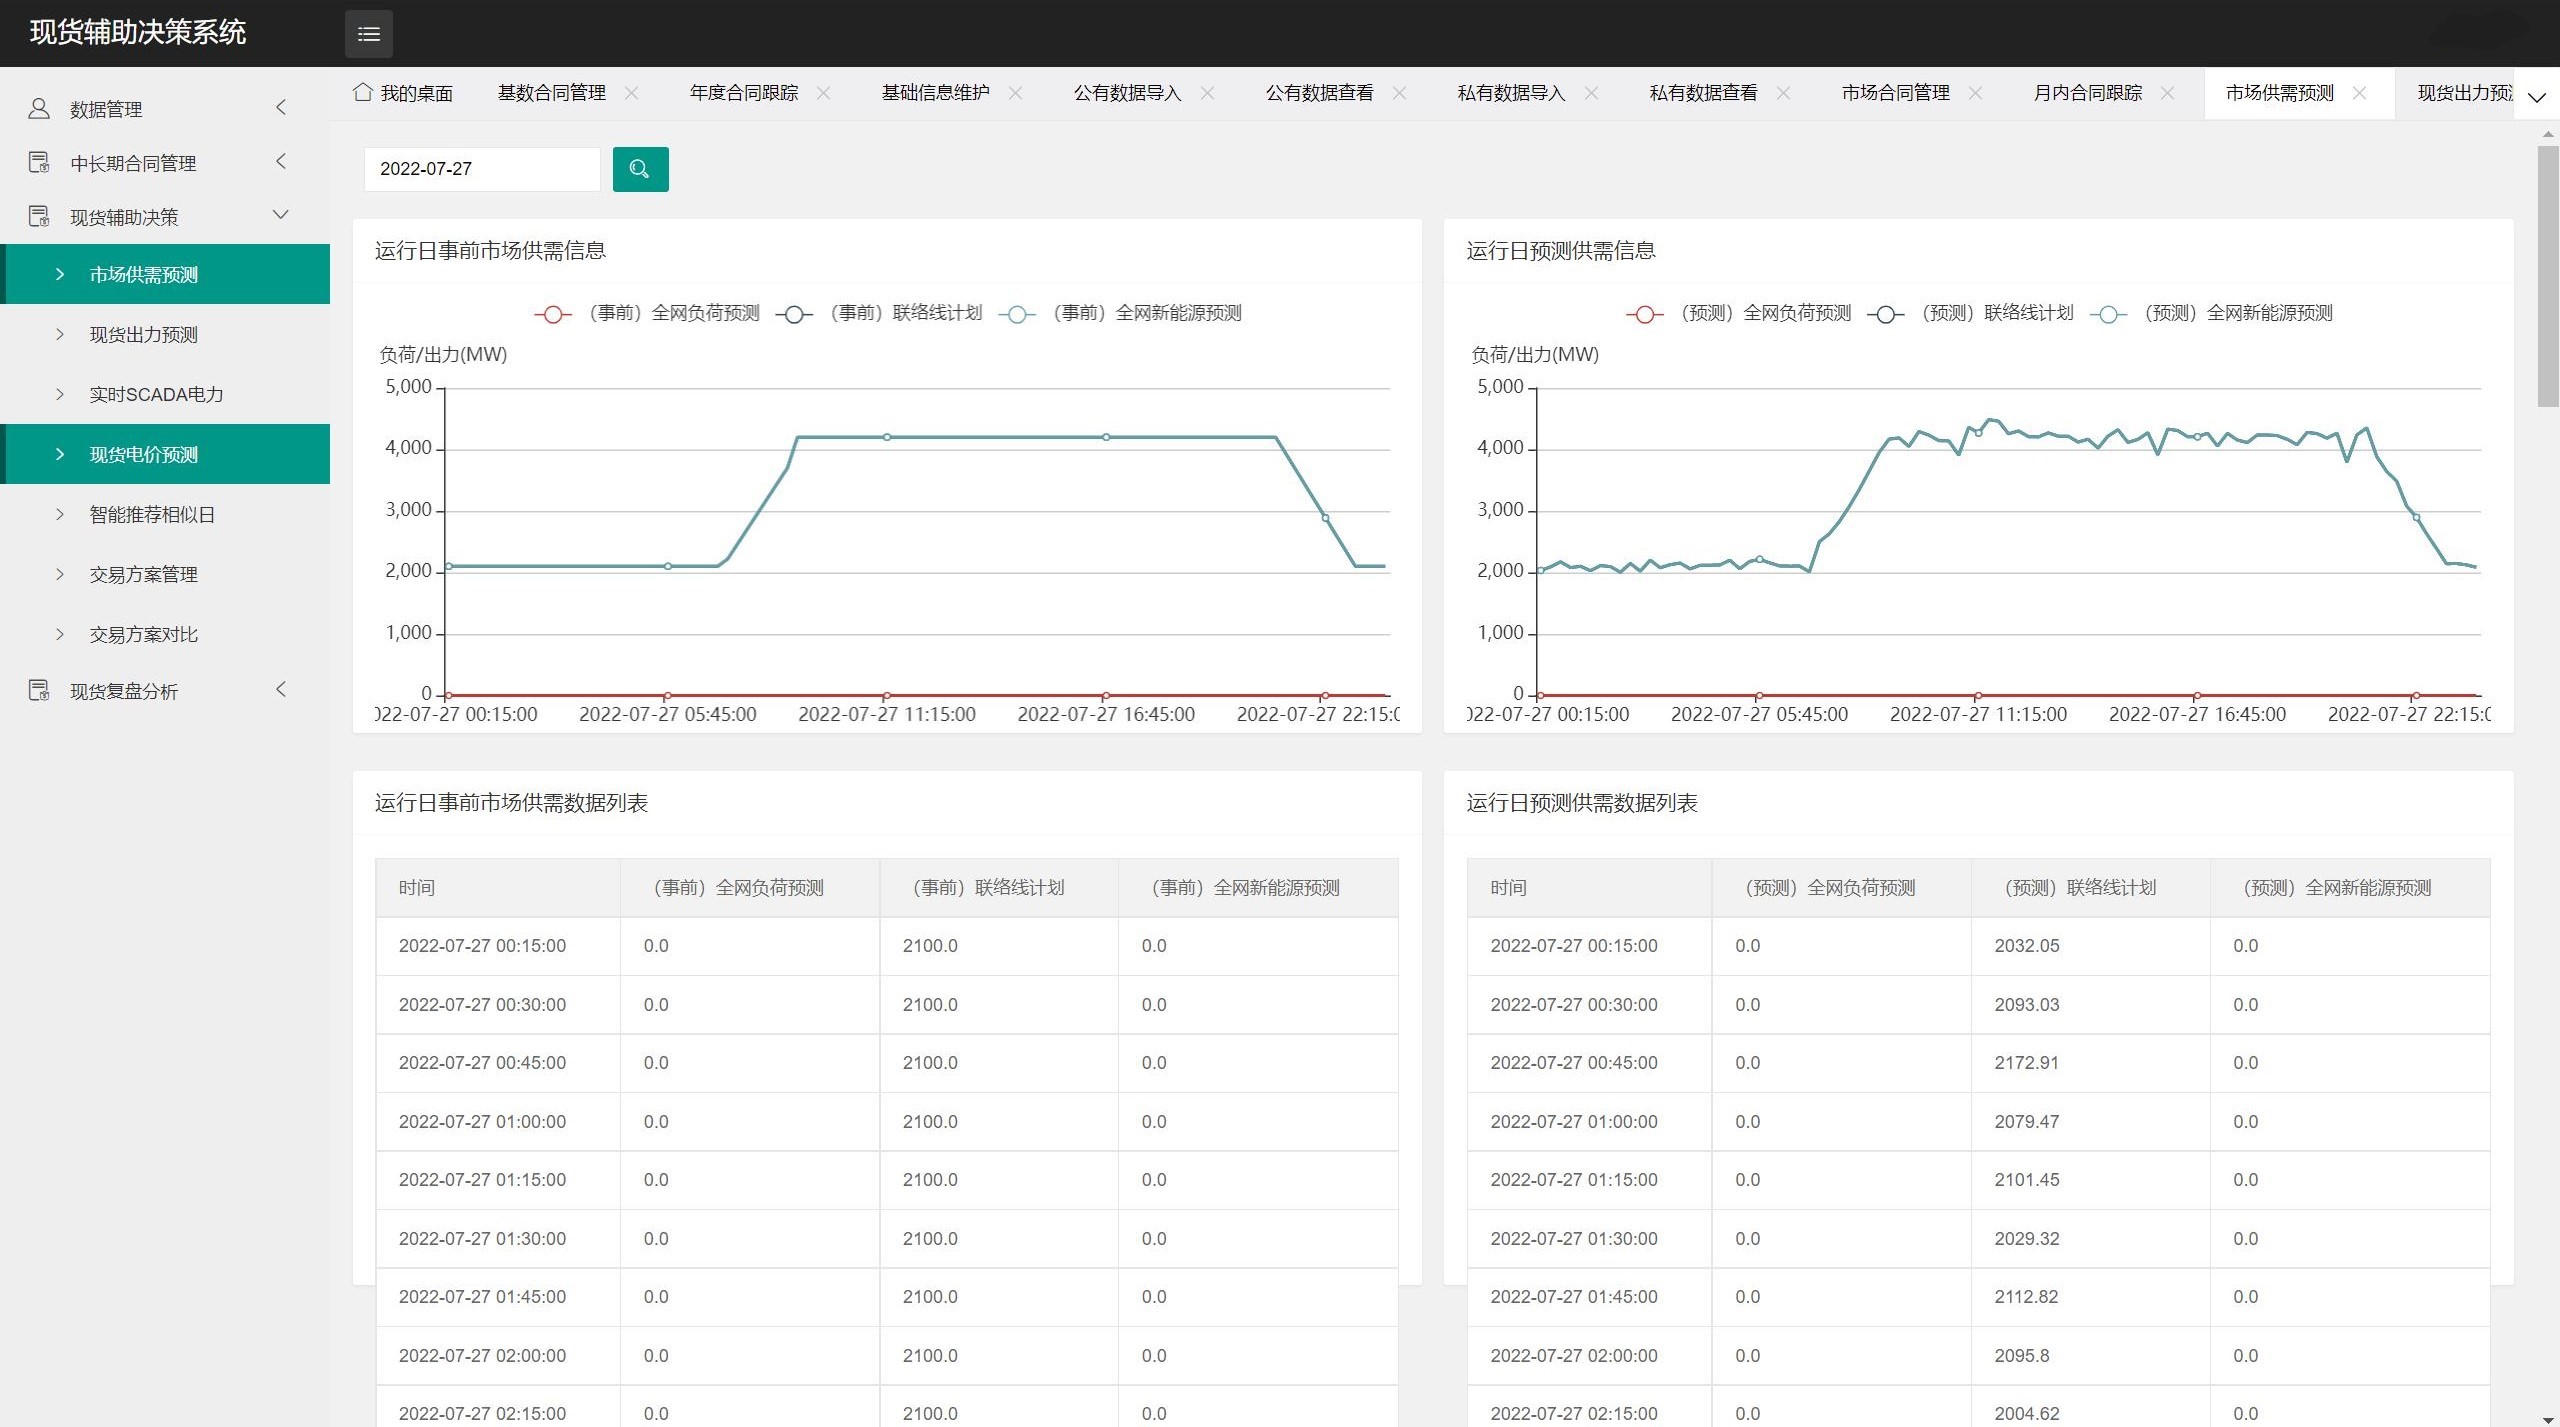
Task: Click the date input showing 2022-07-27
Action: pyautogui.click(x=481, y=169)
